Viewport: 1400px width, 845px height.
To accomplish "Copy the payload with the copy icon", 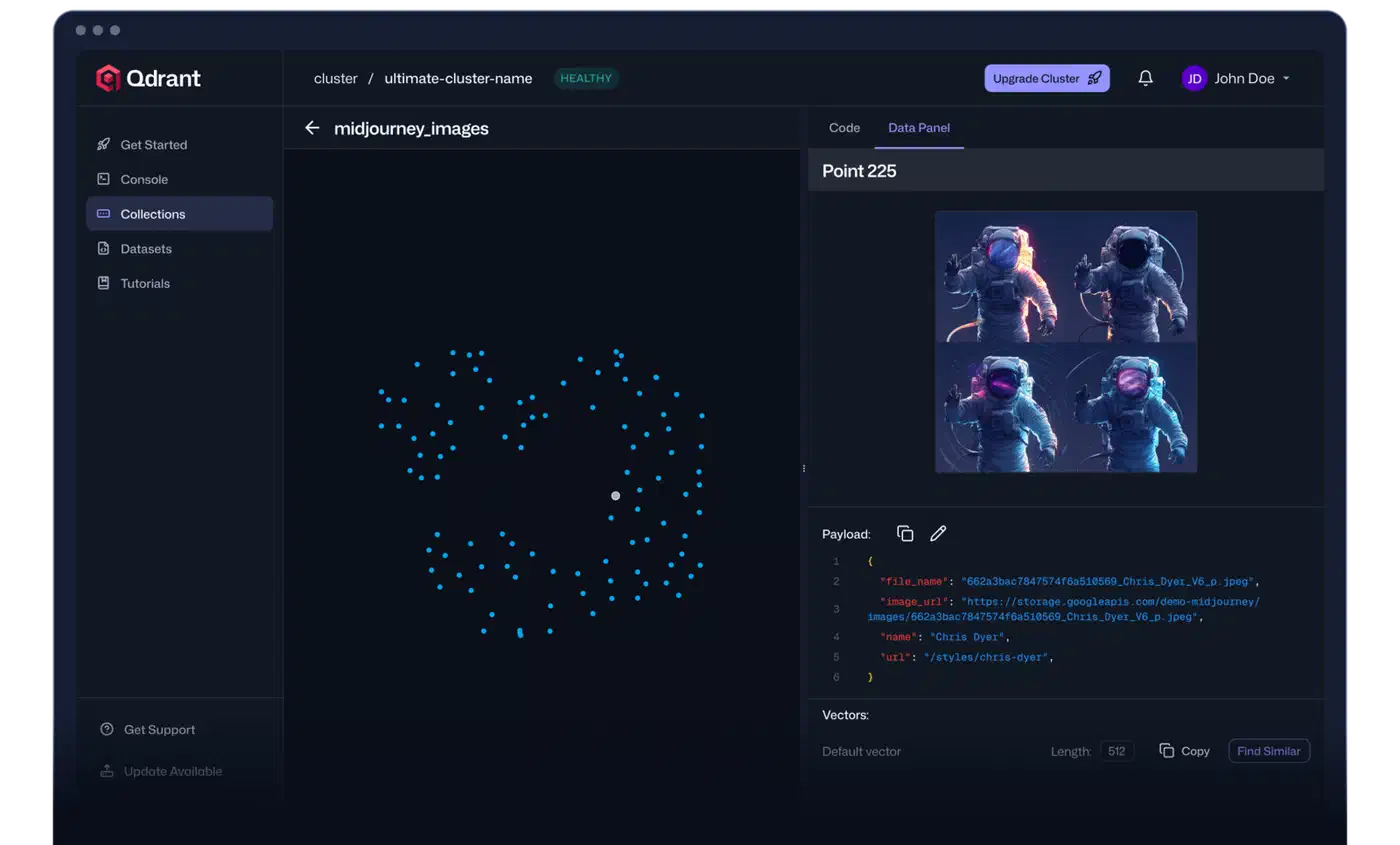I will (x=905, y=534).
